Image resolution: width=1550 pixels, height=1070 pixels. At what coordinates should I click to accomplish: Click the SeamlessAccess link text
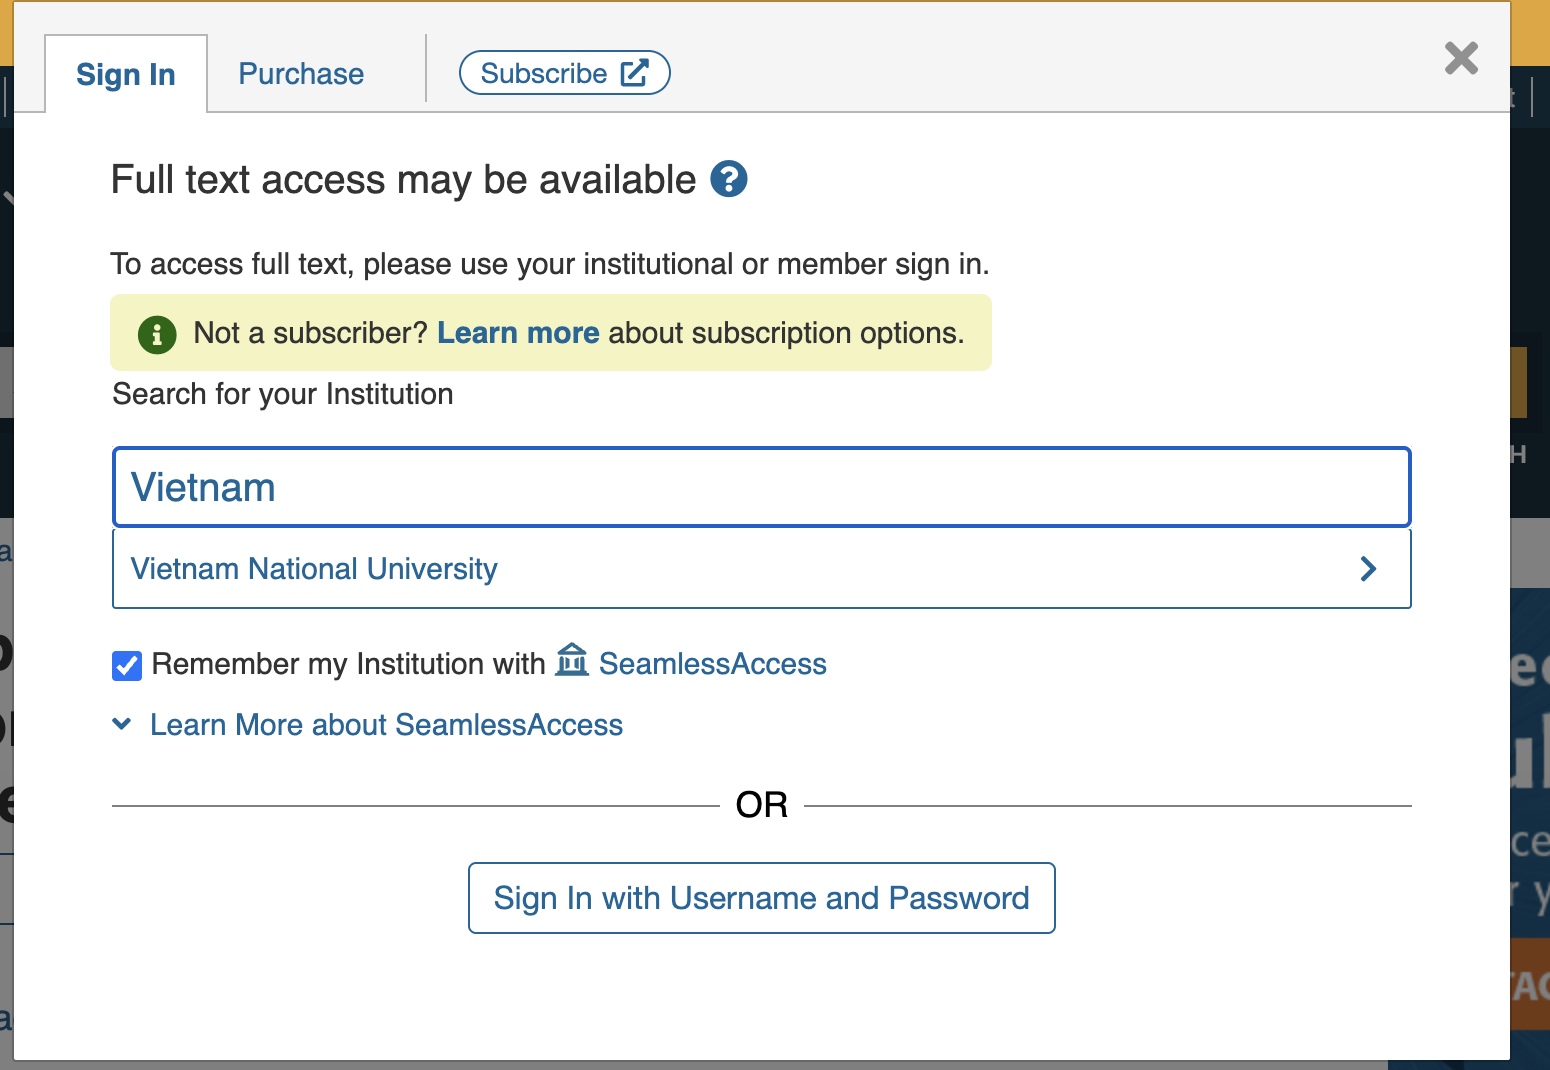coord(712,664)
